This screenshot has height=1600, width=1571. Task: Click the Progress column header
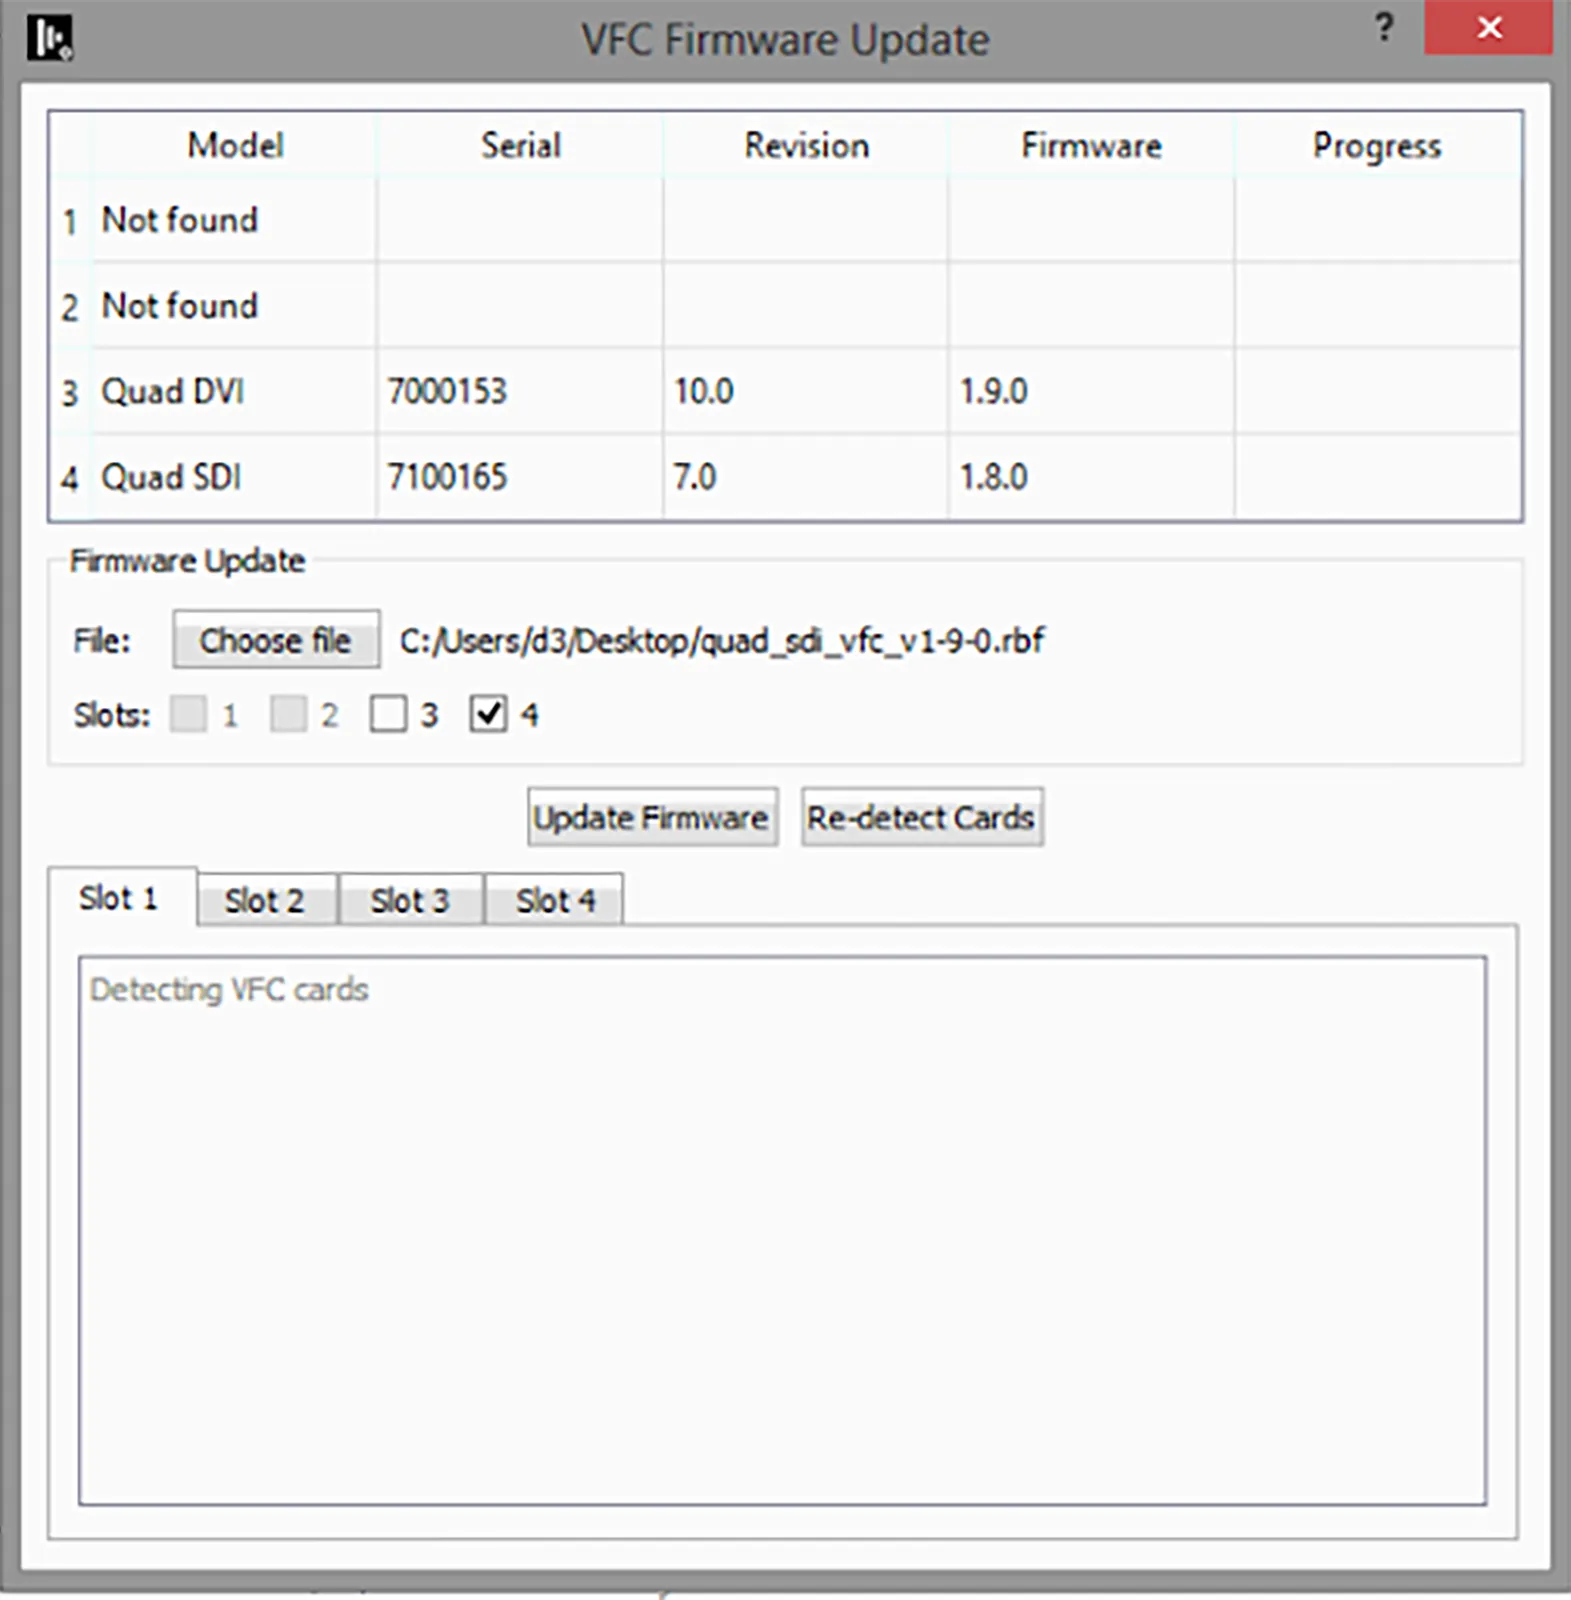pos(1377,146)
